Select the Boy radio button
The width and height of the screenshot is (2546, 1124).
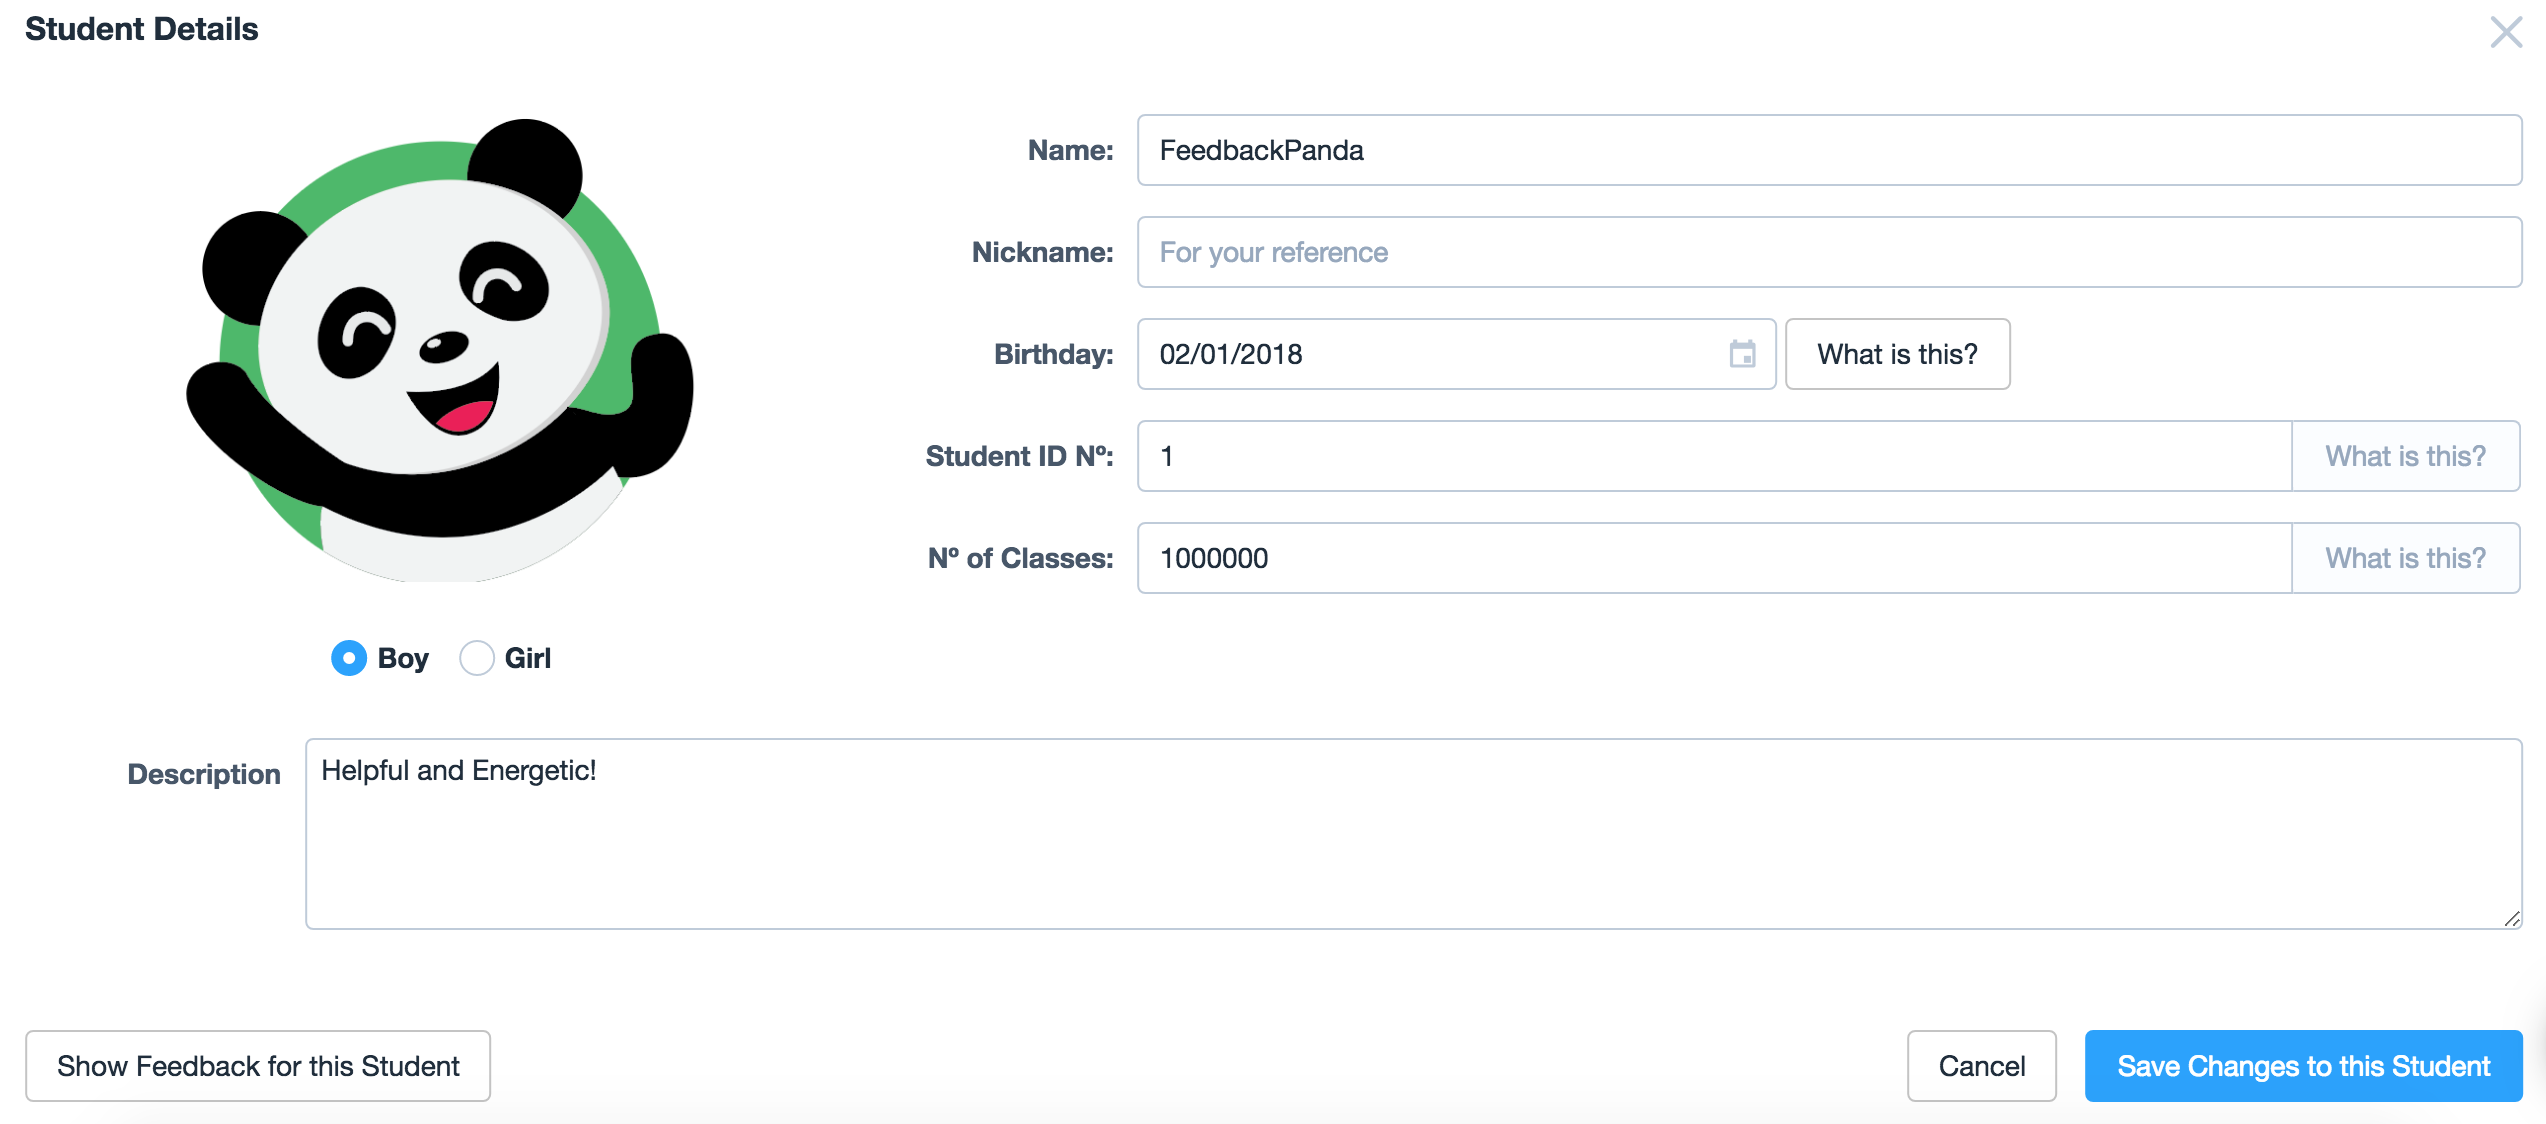tap(349, 658)
